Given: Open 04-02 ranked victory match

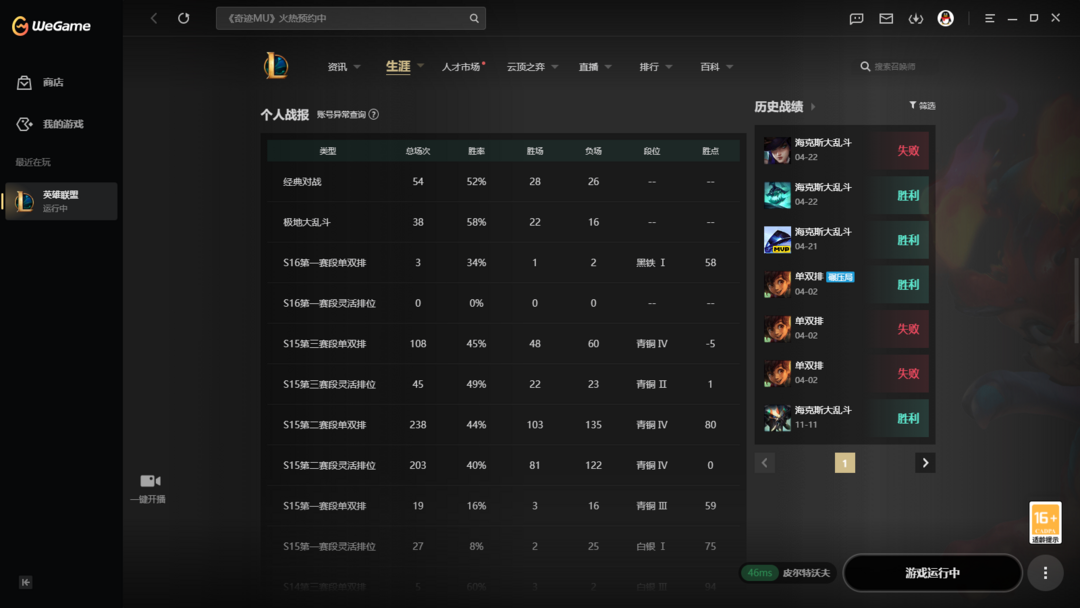Looking at the screenshot, I should [846, 284].
